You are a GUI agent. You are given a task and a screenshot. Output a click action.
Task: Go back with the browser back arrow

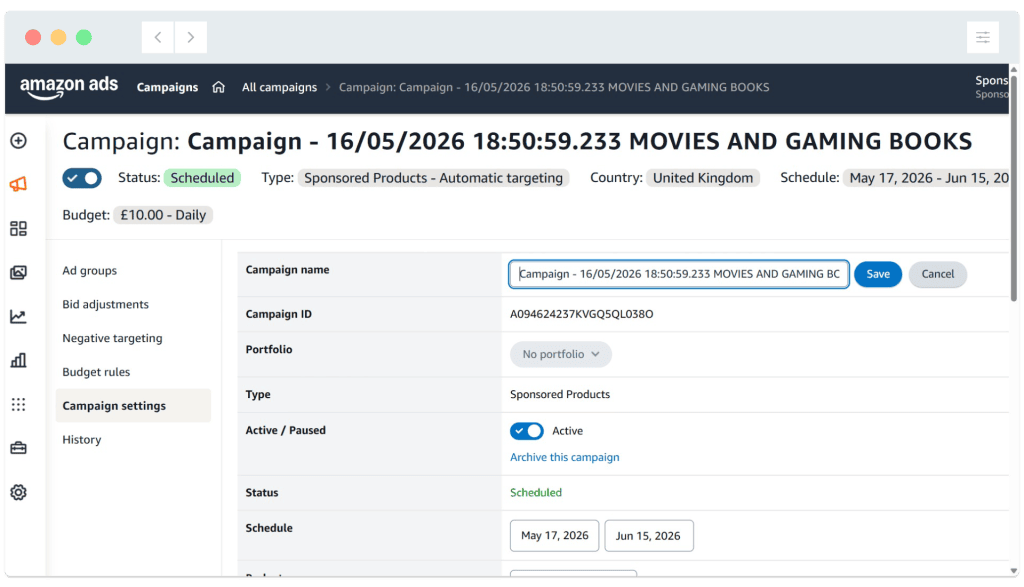pos(158,37)
